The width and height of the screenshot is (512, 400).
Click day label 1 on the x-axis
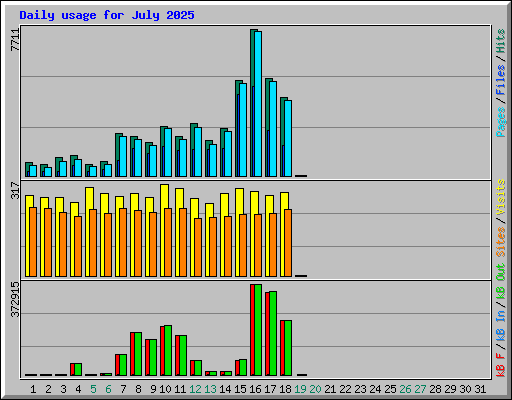(x=33, y=389)
